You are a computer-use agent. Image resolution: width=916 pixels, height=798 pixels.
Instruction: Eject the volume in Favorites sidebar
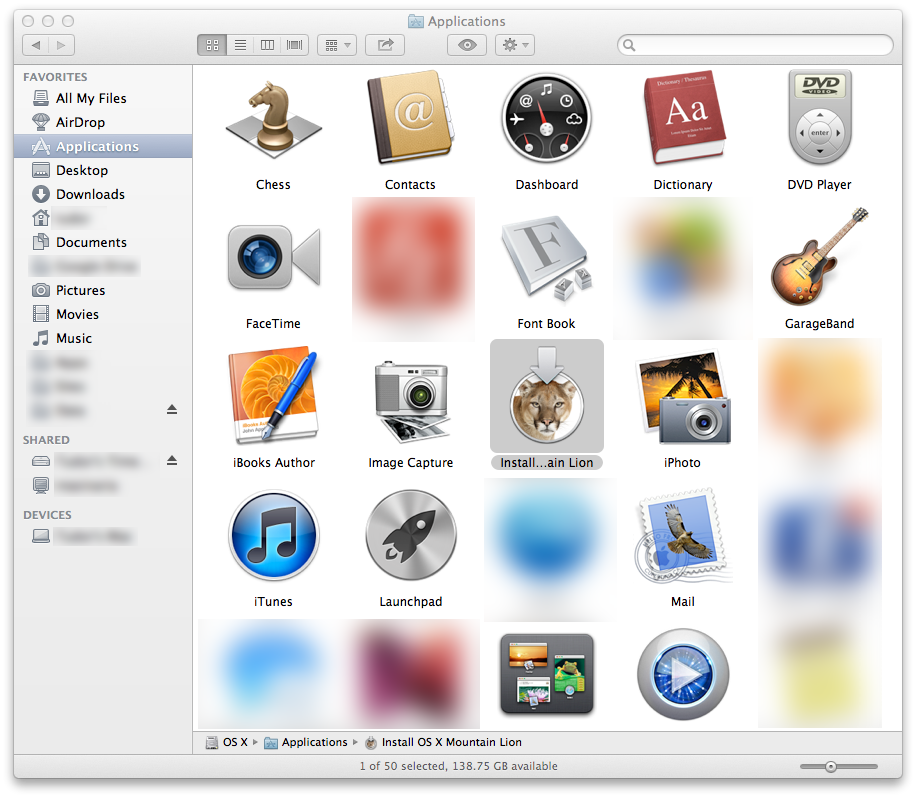pyautogui.click(x=172, y=410)
